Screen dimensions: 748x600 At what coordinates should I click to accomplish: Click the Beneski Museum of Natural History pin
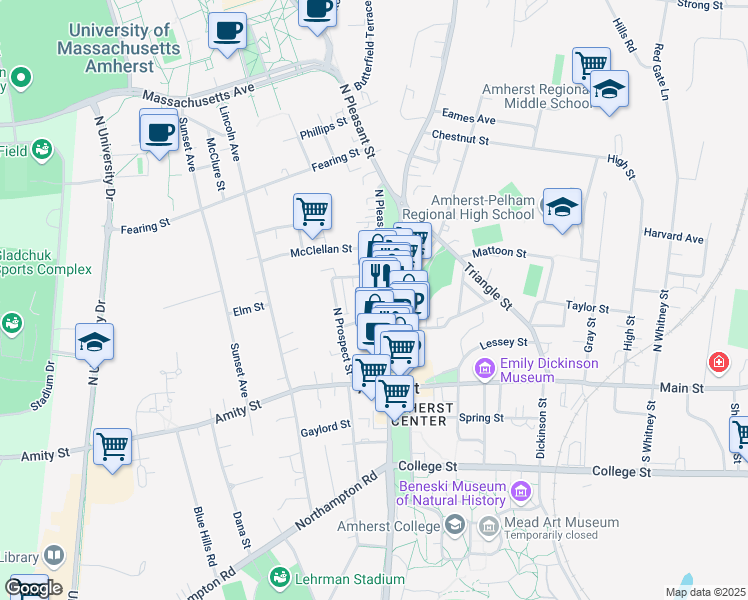coord(520,491)
